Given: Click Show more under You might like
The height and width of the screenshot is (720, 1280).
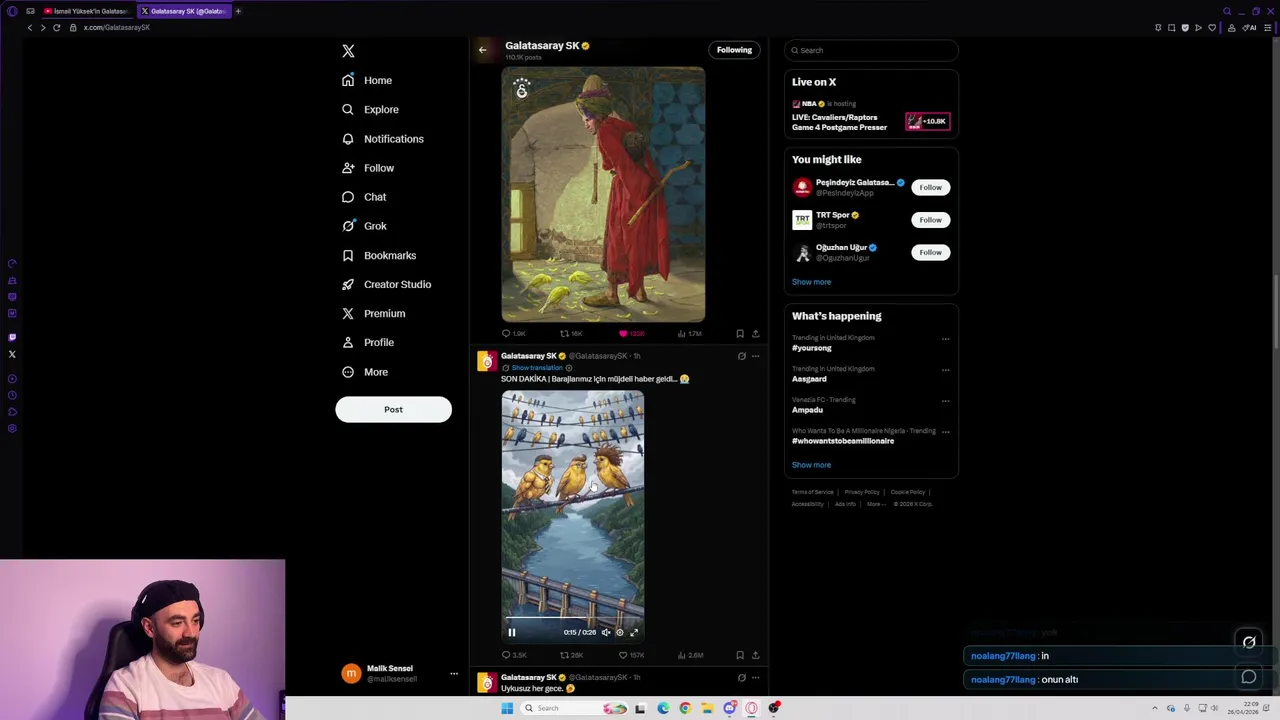Looking at the screenshot, I should [x=811, y=282].
